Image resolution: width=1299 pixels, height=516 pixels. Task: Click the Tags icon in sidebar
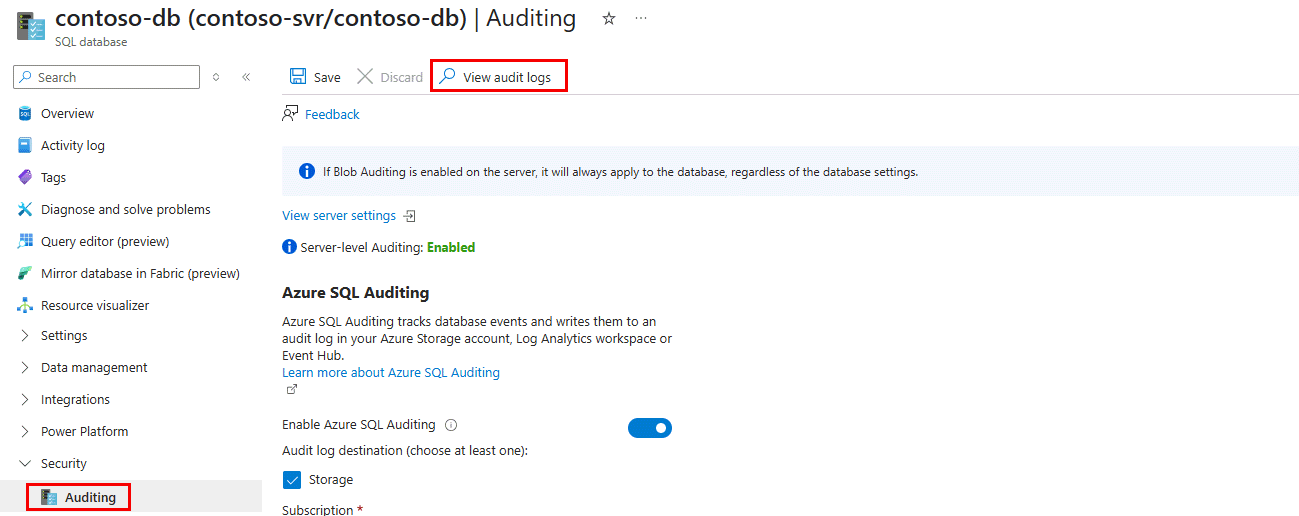(25, 177)
